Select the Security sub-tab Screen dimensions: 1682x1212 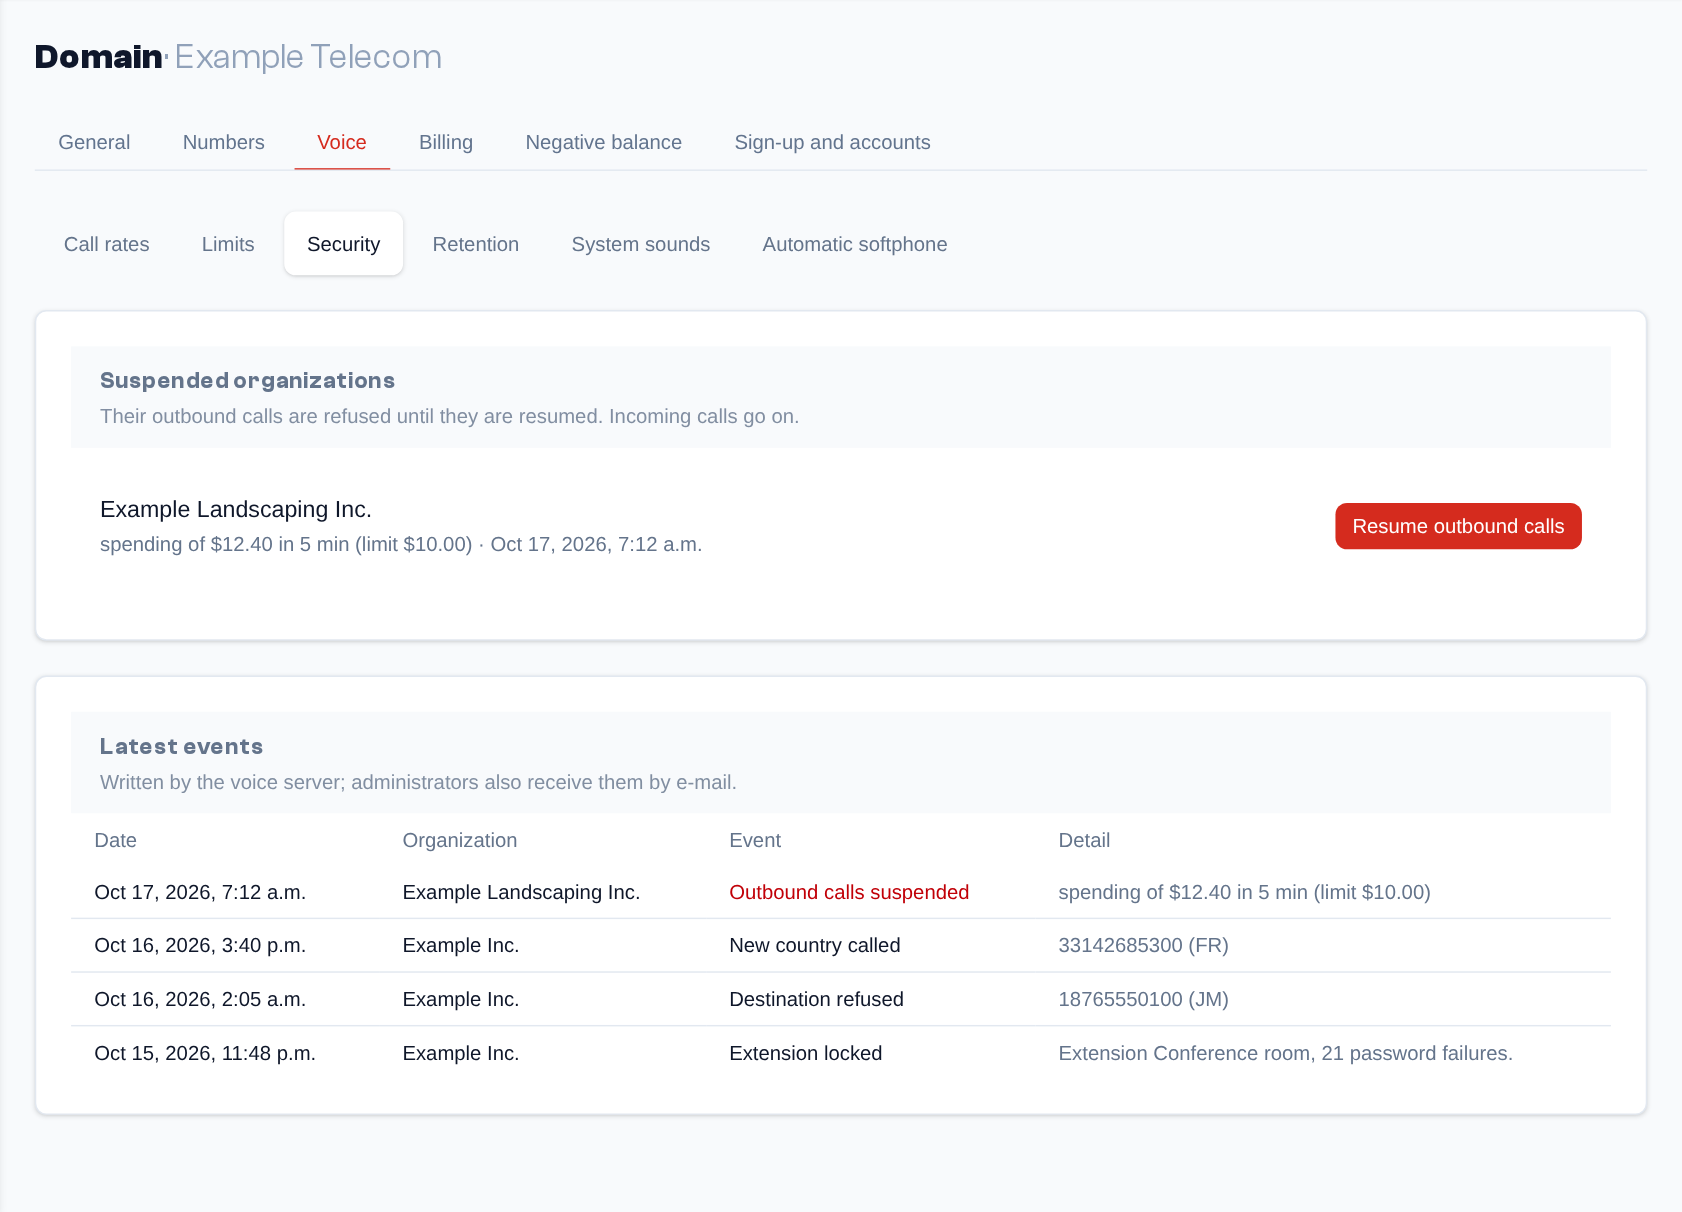coord(343,244)
